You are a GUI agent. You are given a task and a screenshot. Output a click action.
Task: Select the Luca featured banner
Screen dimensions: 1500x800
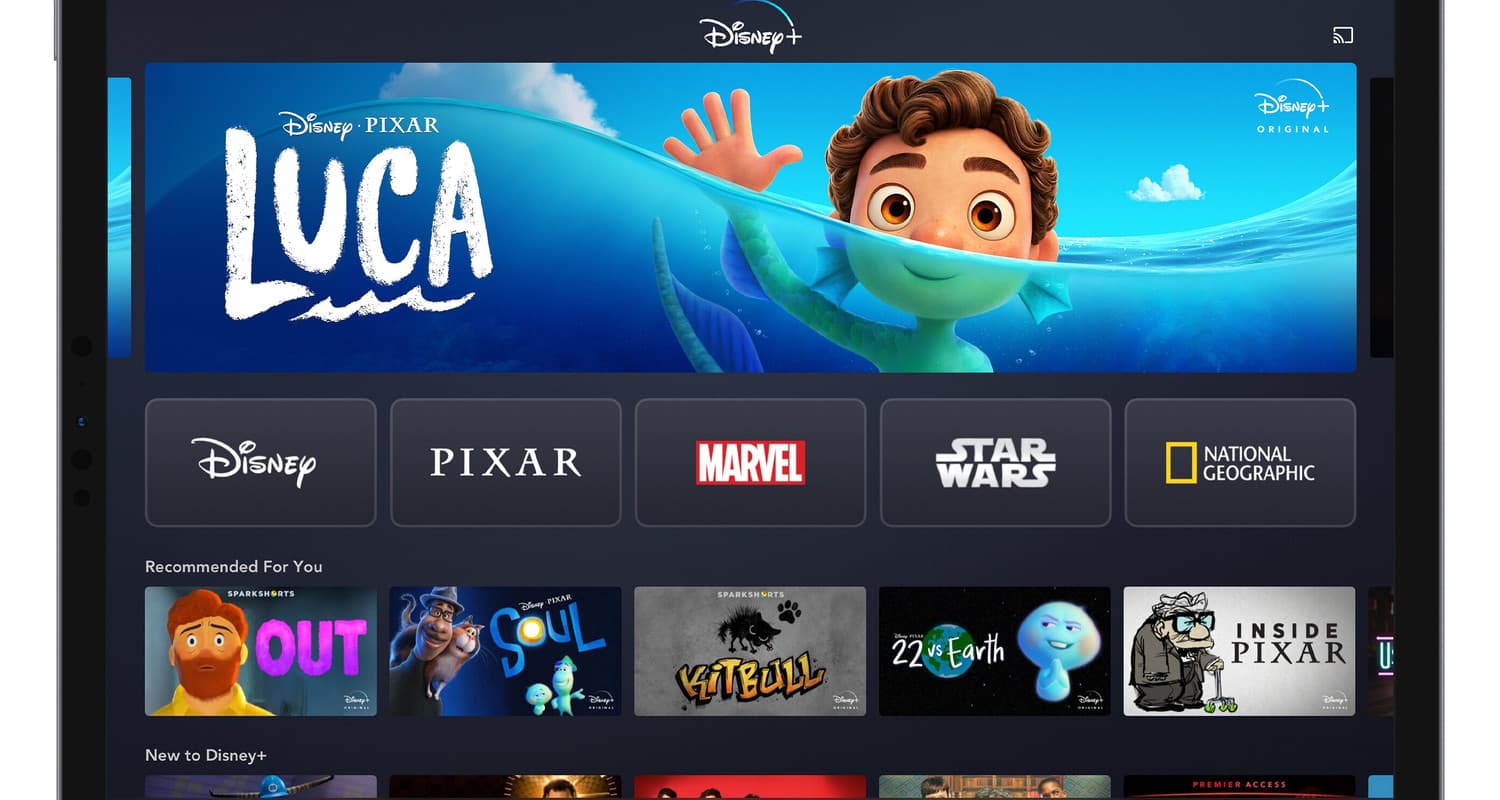751,217
